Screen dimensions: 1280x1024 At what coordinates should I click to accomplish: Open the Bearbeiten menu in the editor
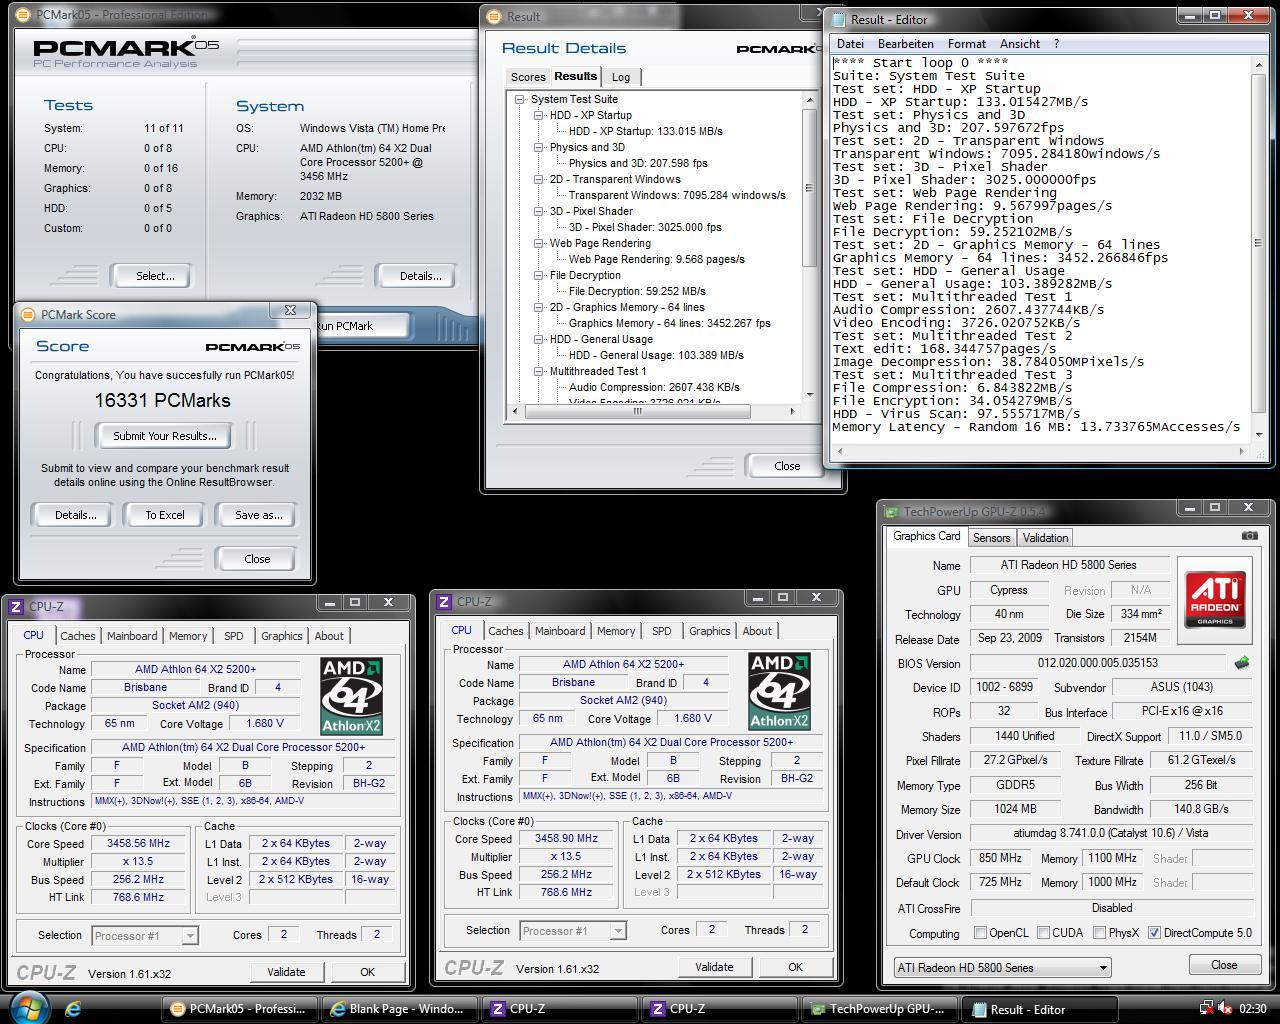906,44
